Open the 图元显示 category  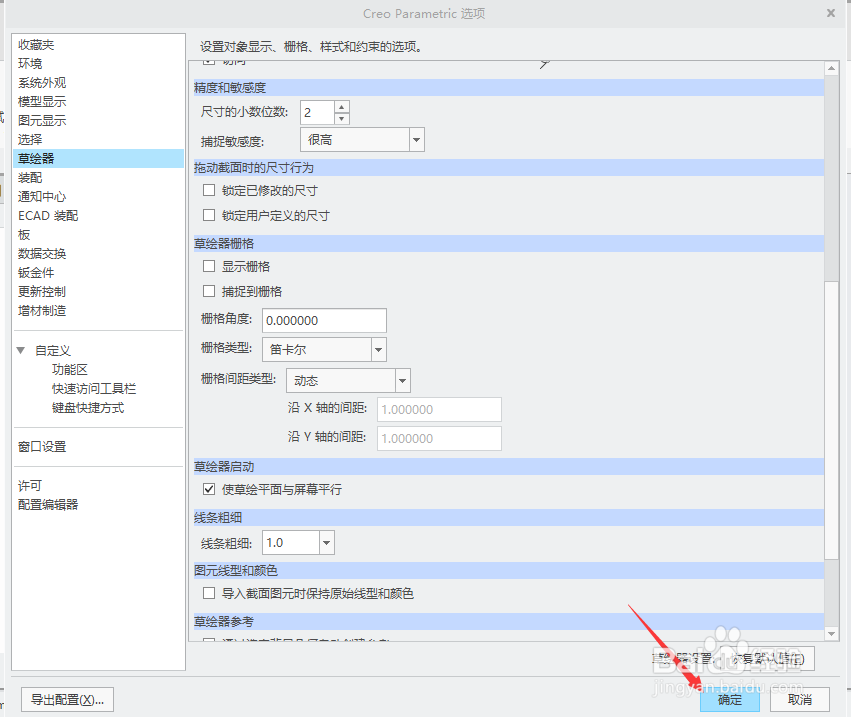[42, 120]
